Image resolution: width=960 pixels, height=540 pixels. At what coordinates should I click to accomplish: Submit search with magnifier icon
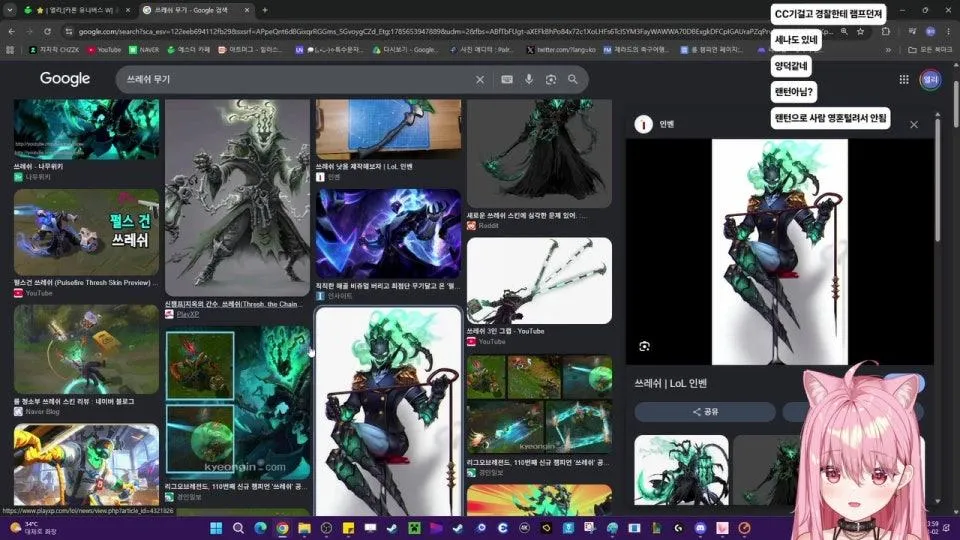(x=572, y=79)
